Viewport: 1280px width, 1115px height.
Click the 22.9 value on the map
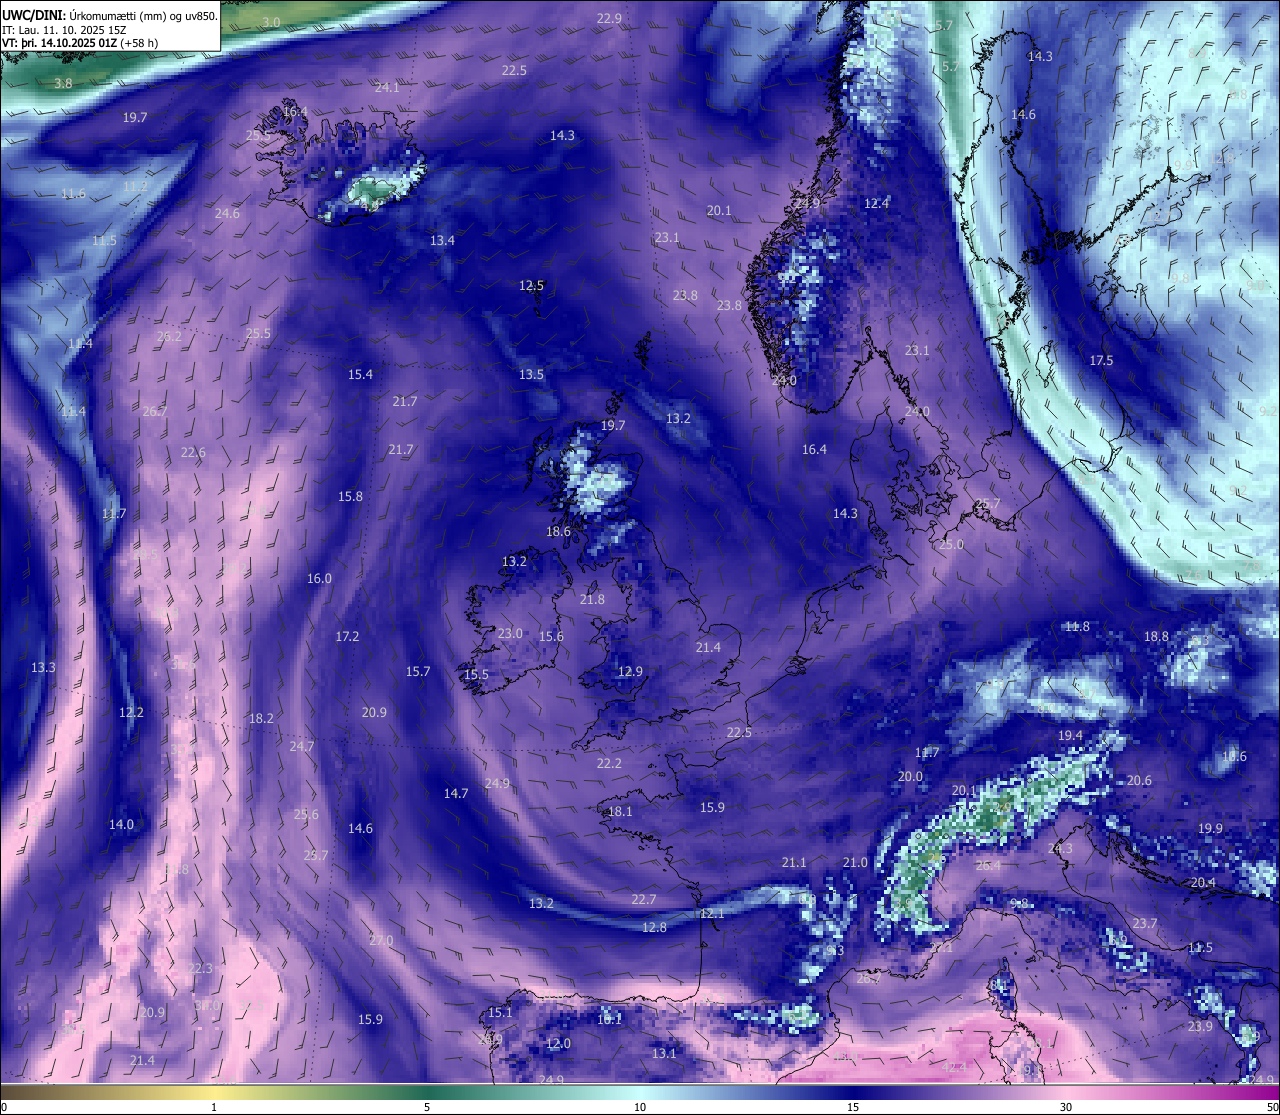(x=609, y=18)
